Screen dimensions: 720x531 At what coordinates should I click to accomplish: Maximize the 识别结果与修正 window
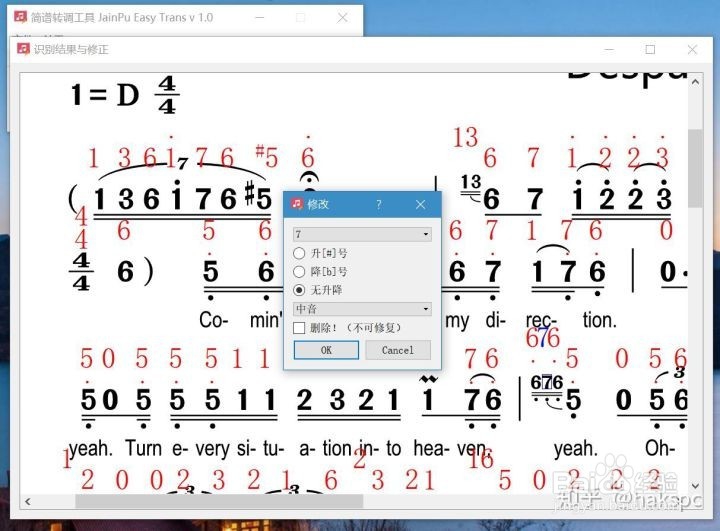pos(650,49)
